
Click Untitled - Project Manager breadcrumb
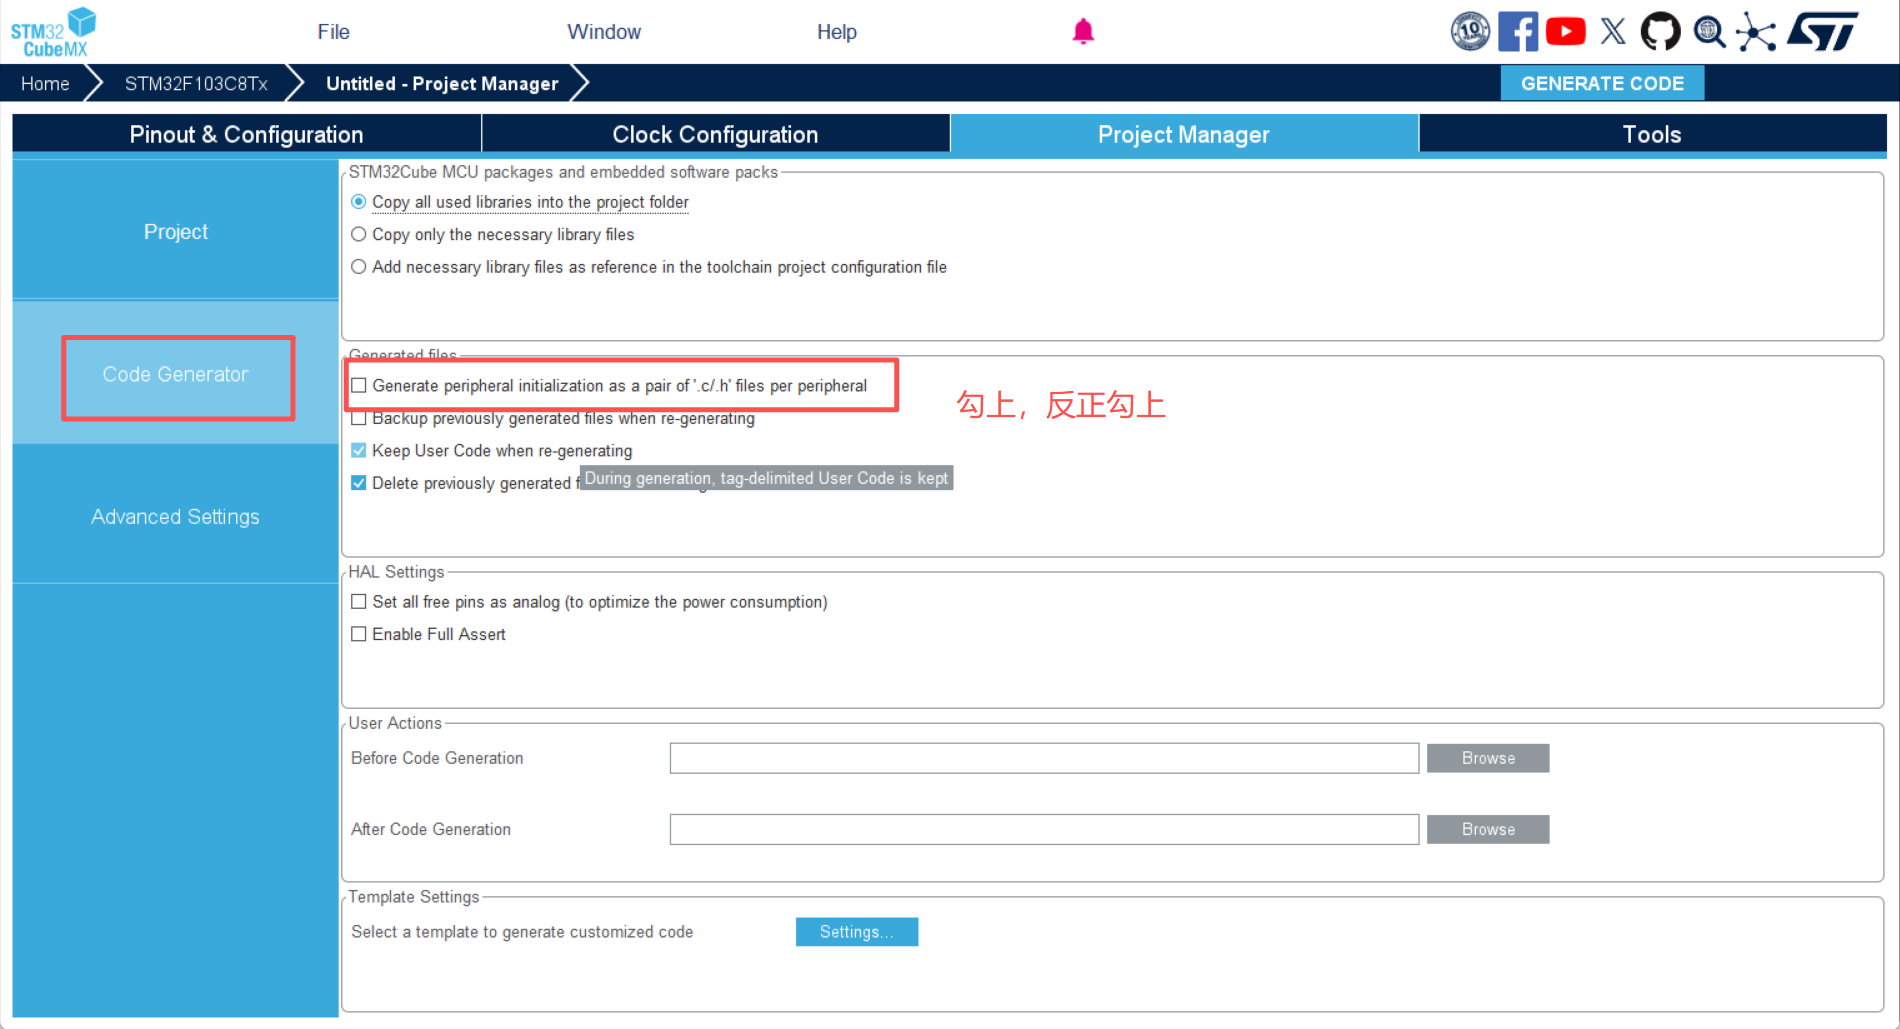tap(442, 84)
